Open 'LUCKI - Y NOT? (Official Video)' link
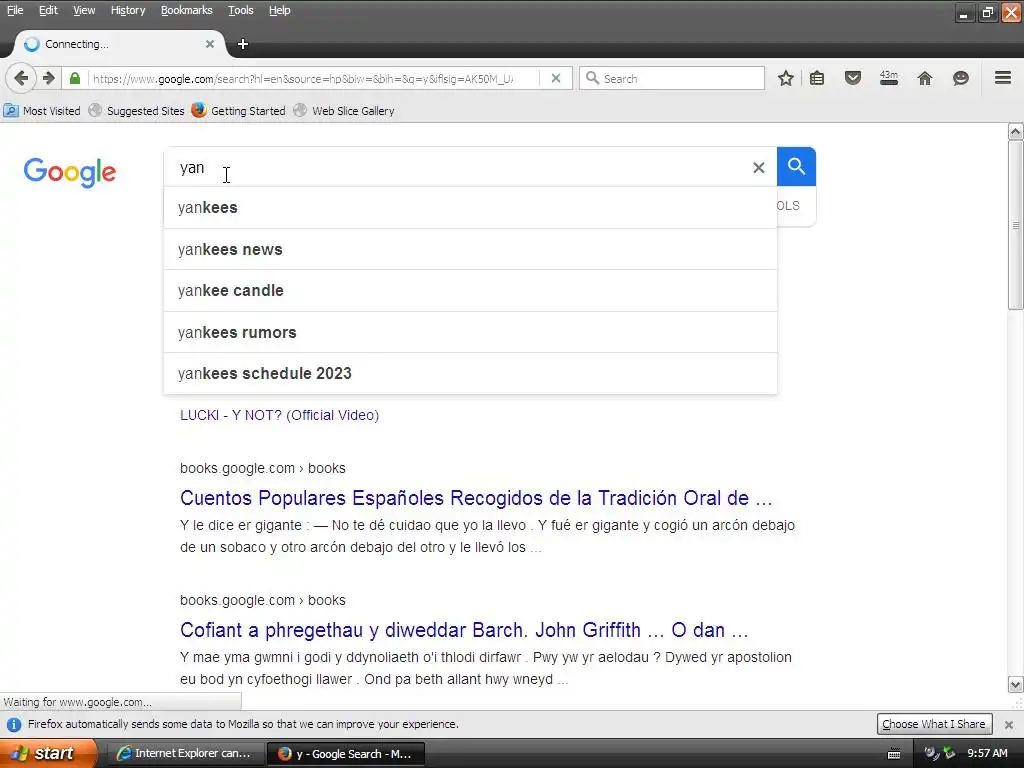Viewport: 1024px width, 768px height. point(280,415)
